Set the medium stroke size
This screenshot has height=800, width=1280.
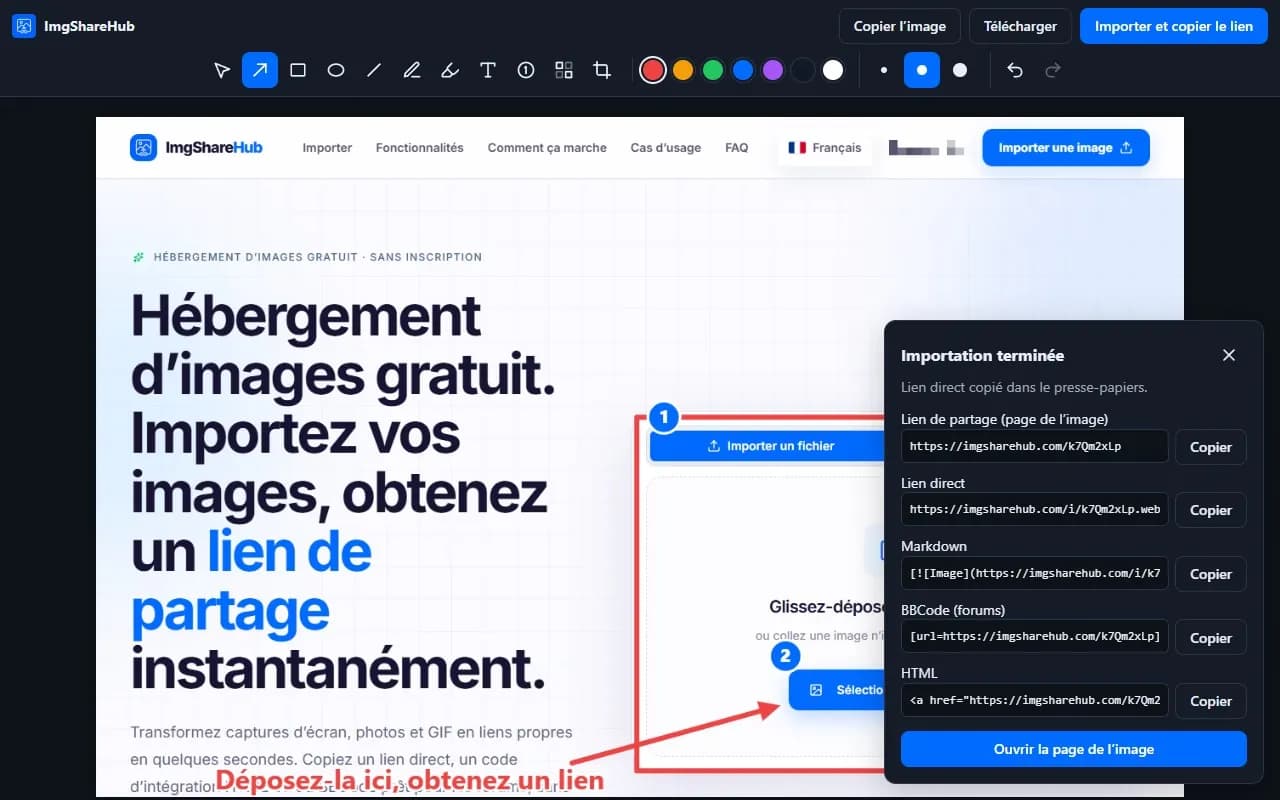coord(922,70)
